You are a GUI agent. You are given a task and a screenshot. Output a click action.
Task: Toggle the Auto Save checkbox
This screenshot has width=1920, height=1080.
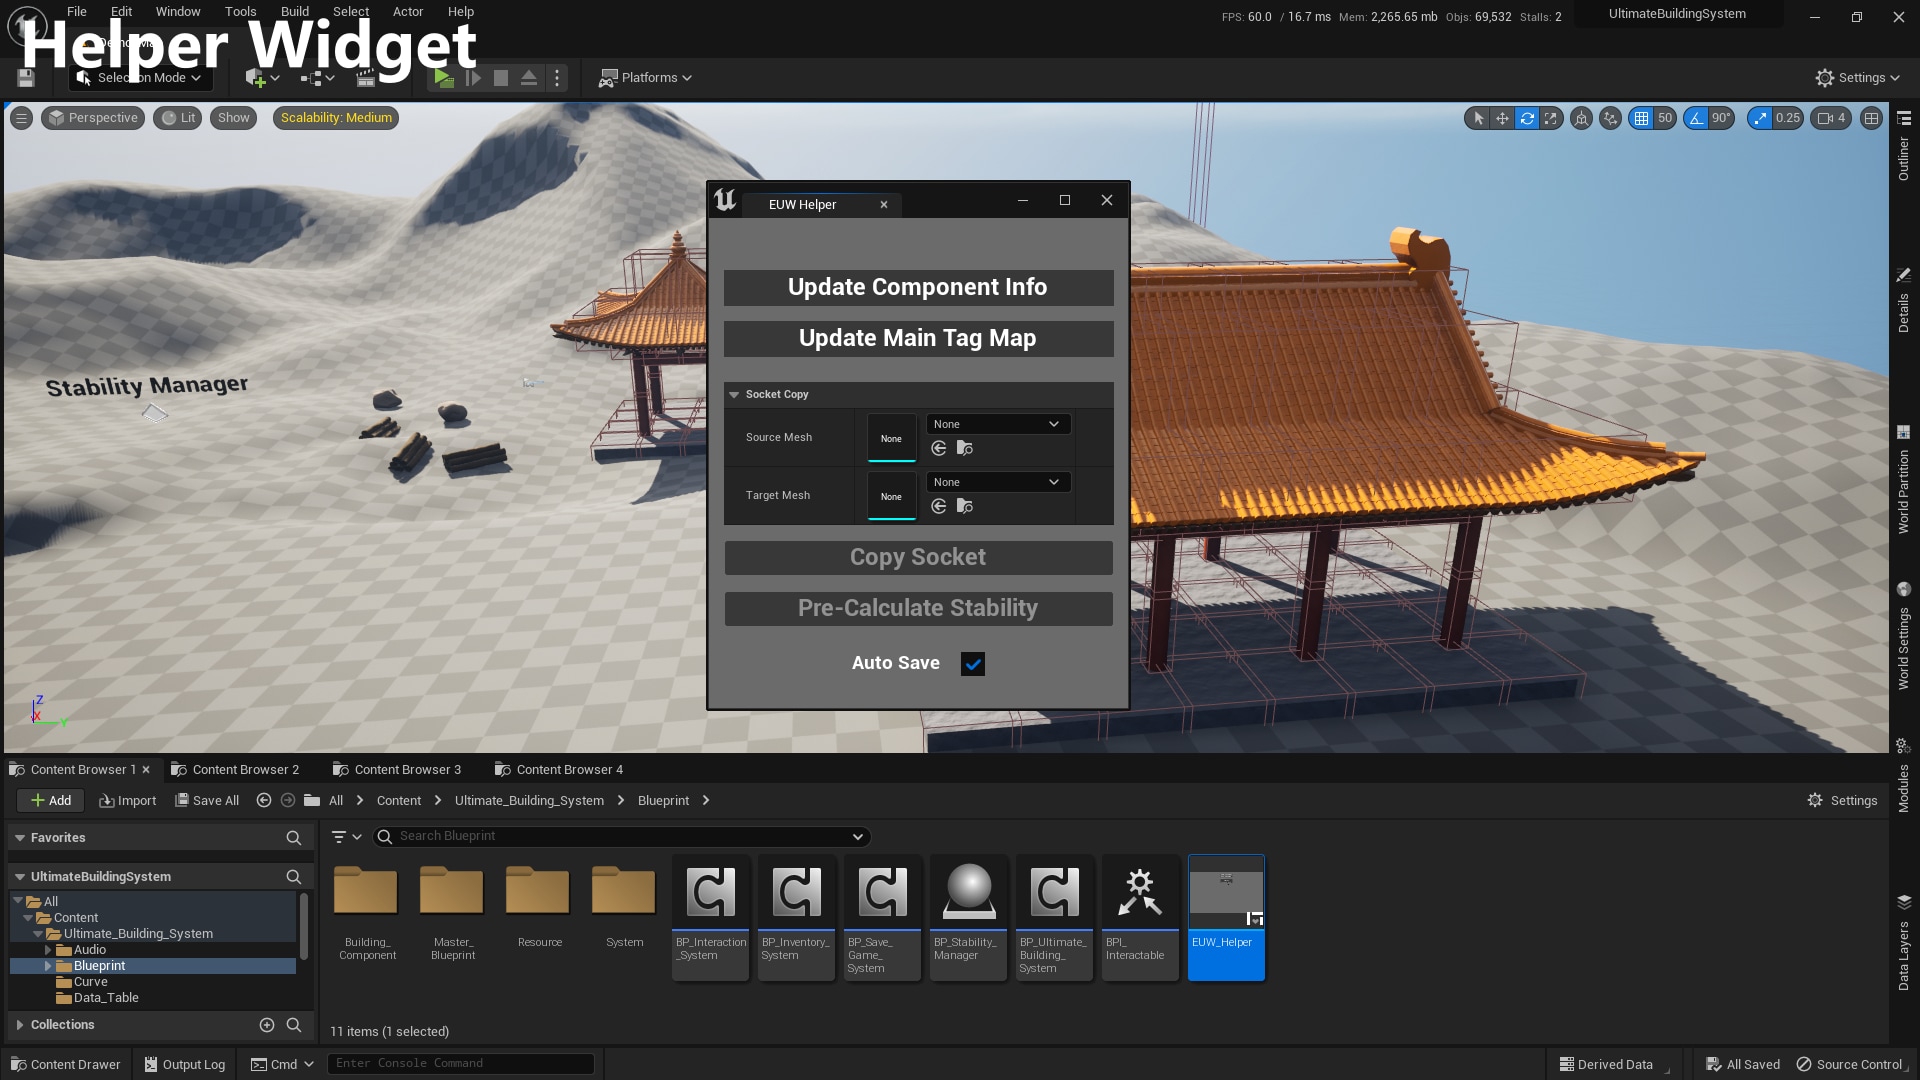tap(972, 664)
